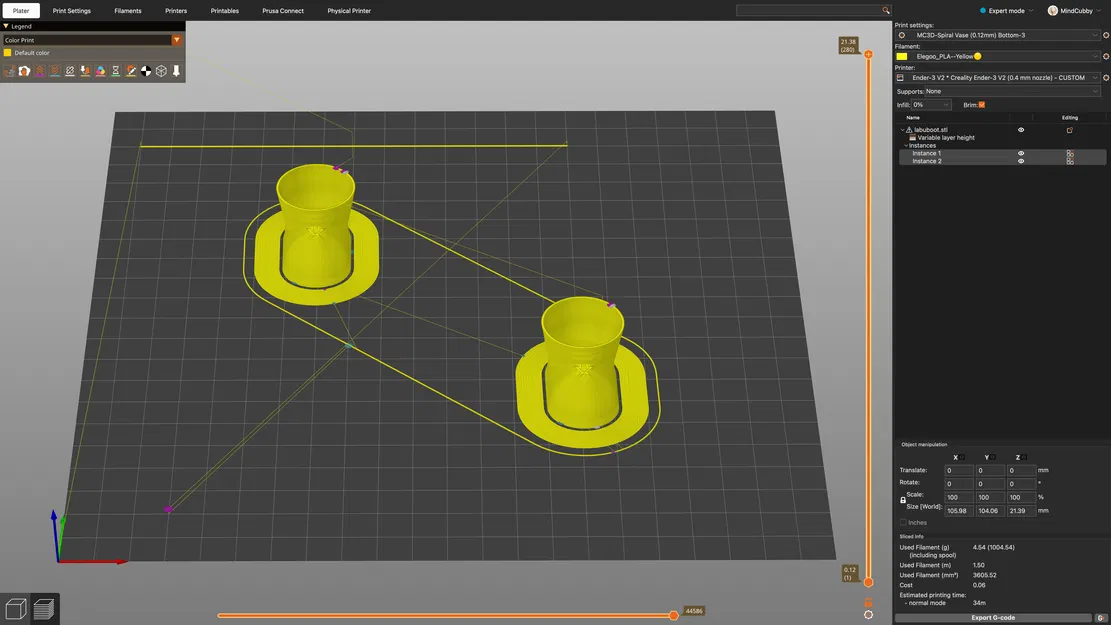The image size is (1111, 625).
Task: Open the labuboot.stl editing icon
Action: coord(1070,130)
